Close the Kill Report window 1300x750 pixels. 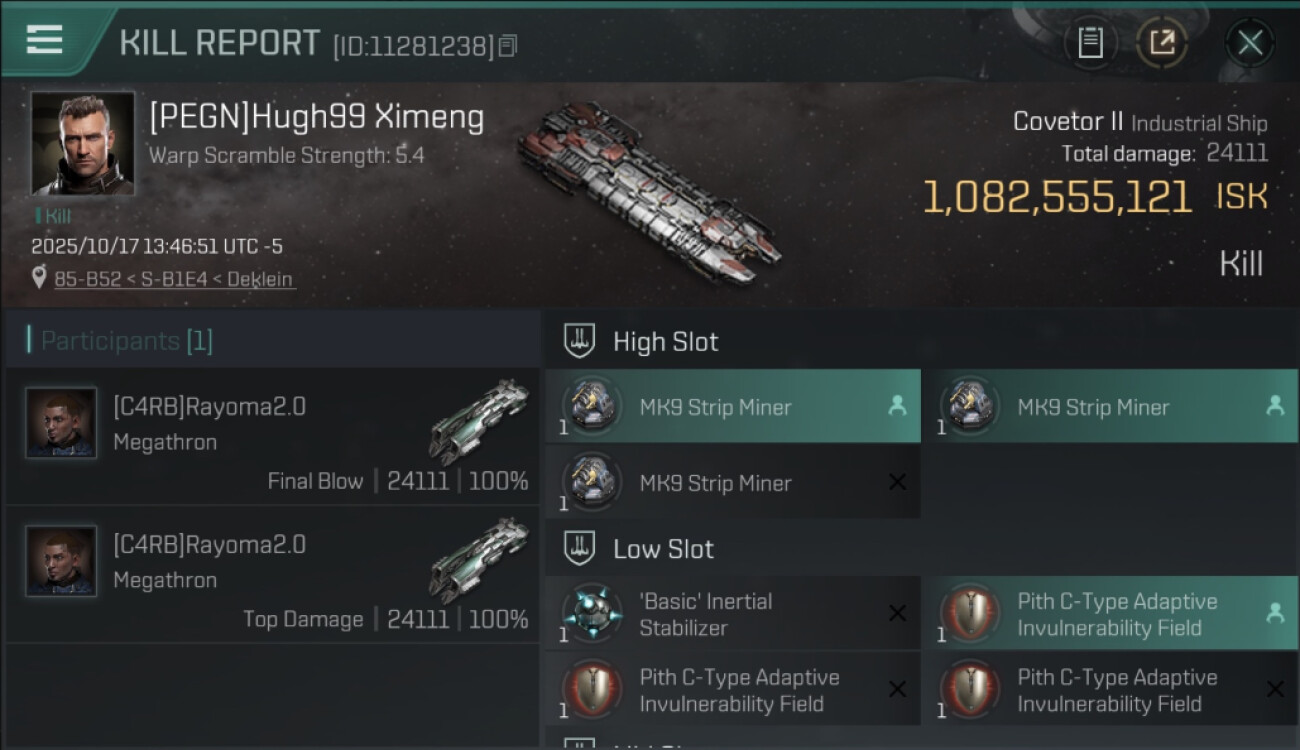1249,42
